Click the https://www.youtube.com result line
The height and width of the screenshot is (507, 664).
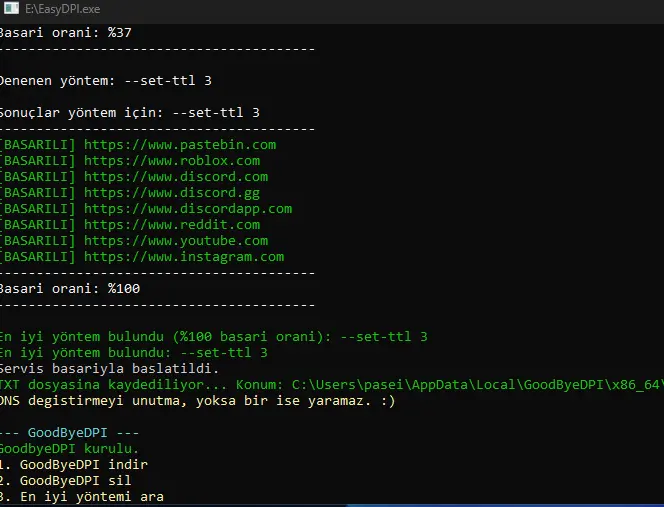[x=134, y=241]
